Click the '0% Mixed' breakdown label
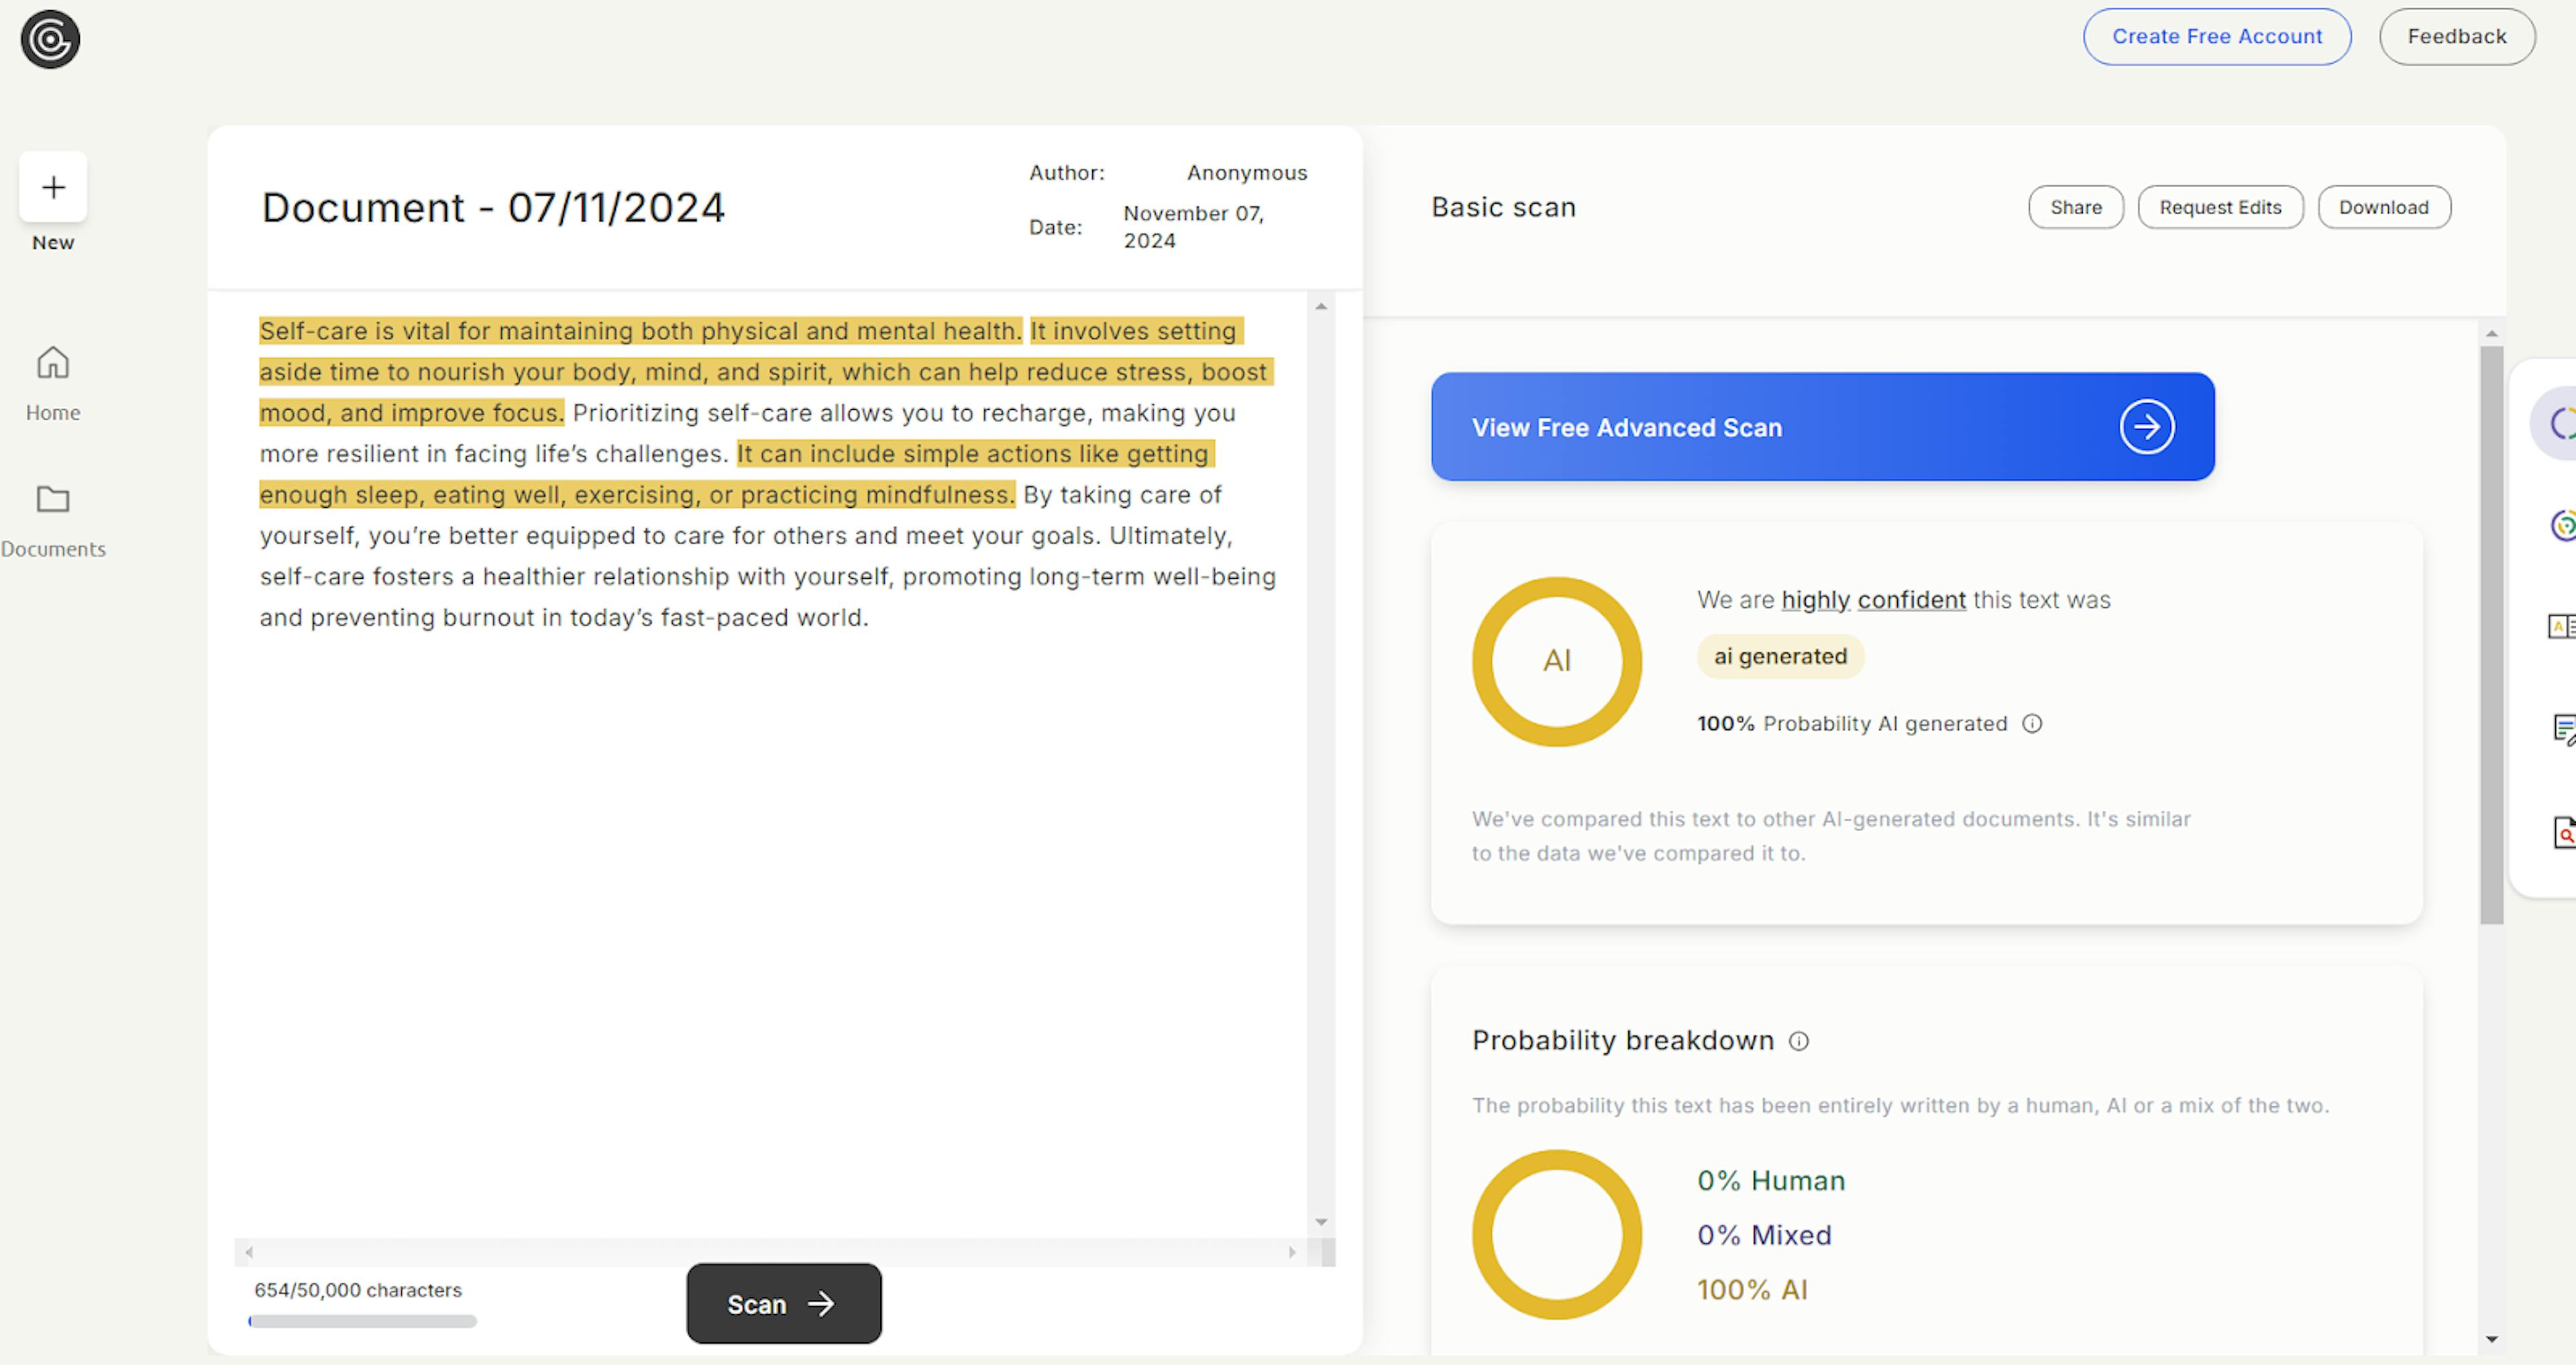 coord(1764,1236)
